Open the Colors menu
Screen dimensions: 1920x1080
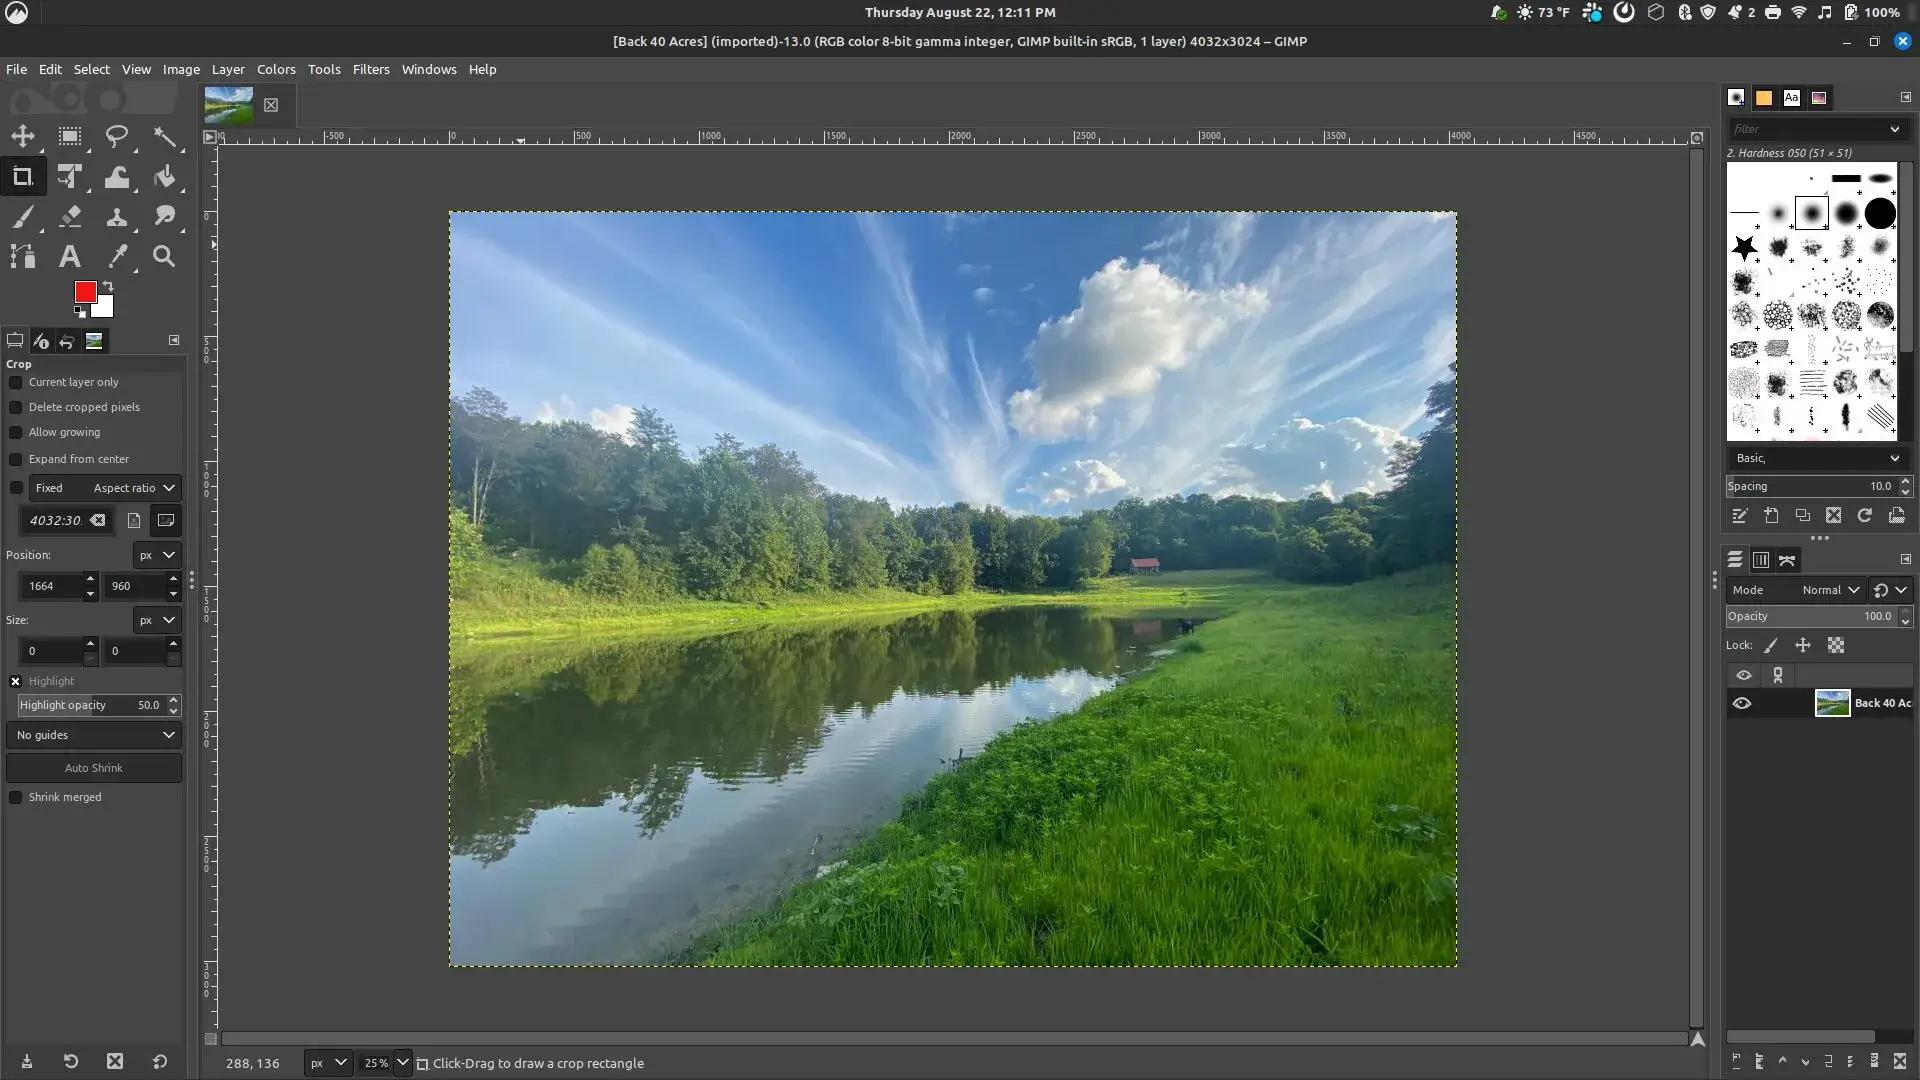coord(276,69)
